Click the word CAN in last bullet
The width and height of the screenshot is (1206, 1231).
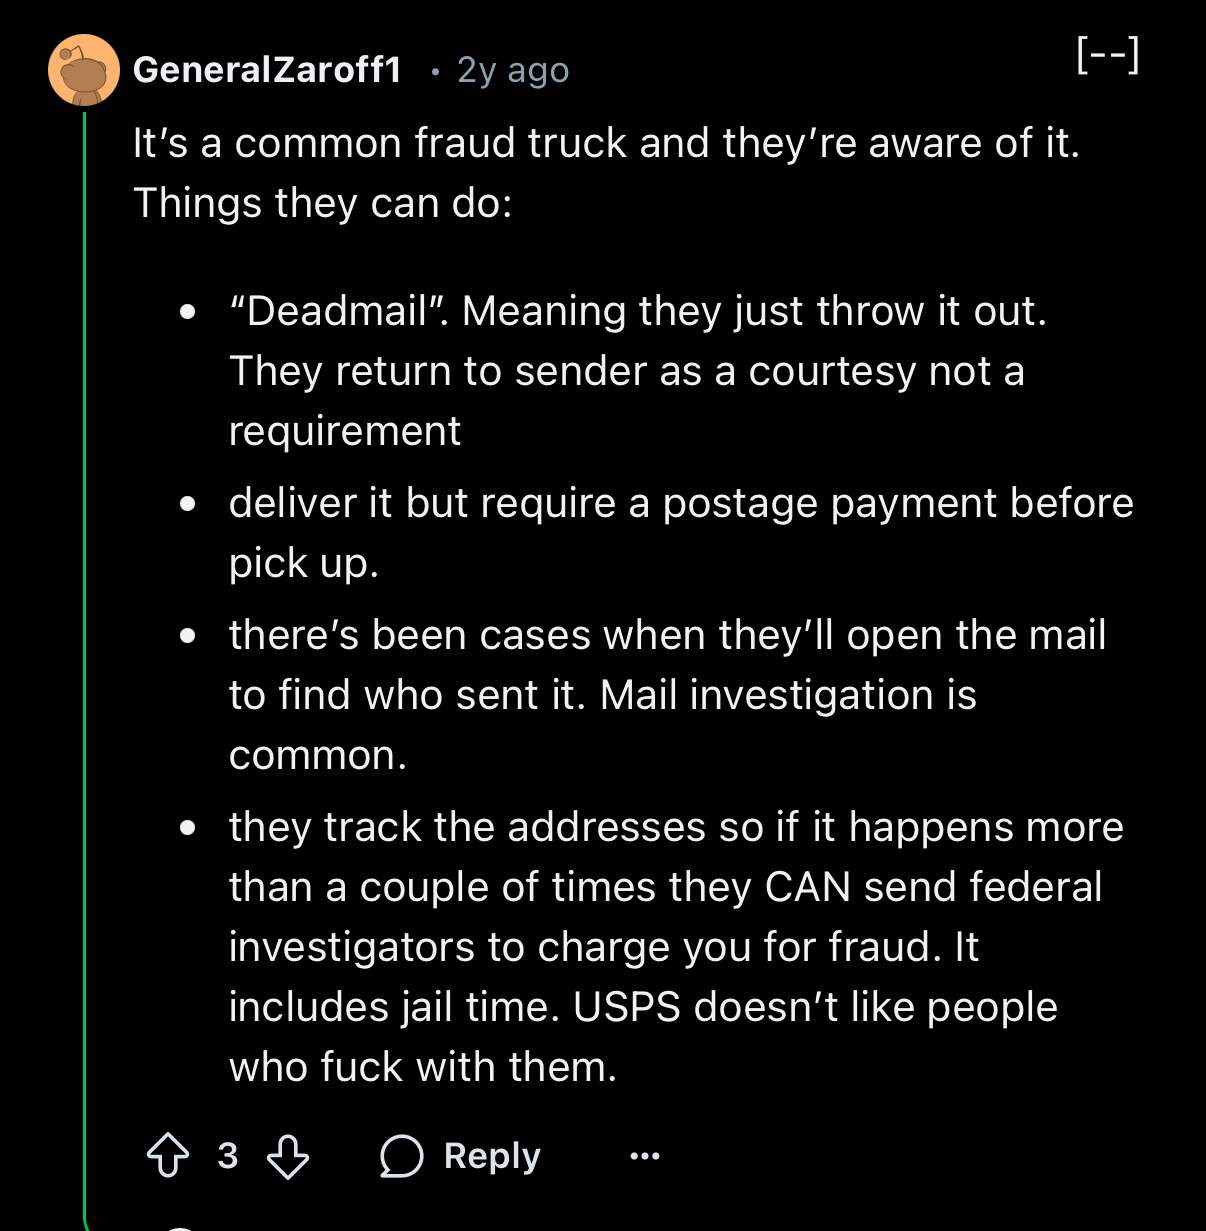coord(807,887)
